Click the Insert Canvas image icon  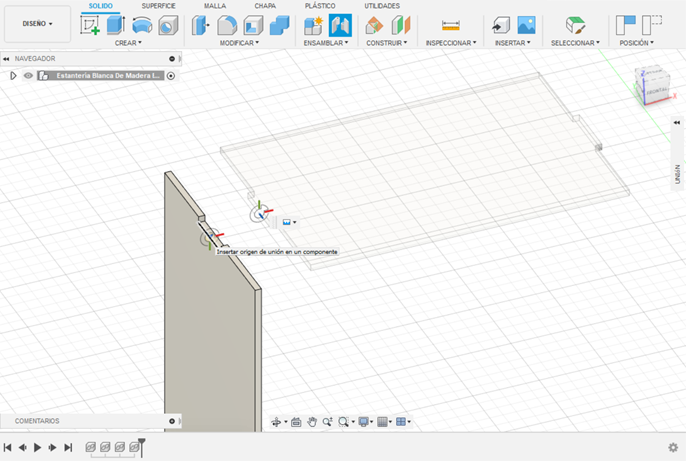pos(526,25)
